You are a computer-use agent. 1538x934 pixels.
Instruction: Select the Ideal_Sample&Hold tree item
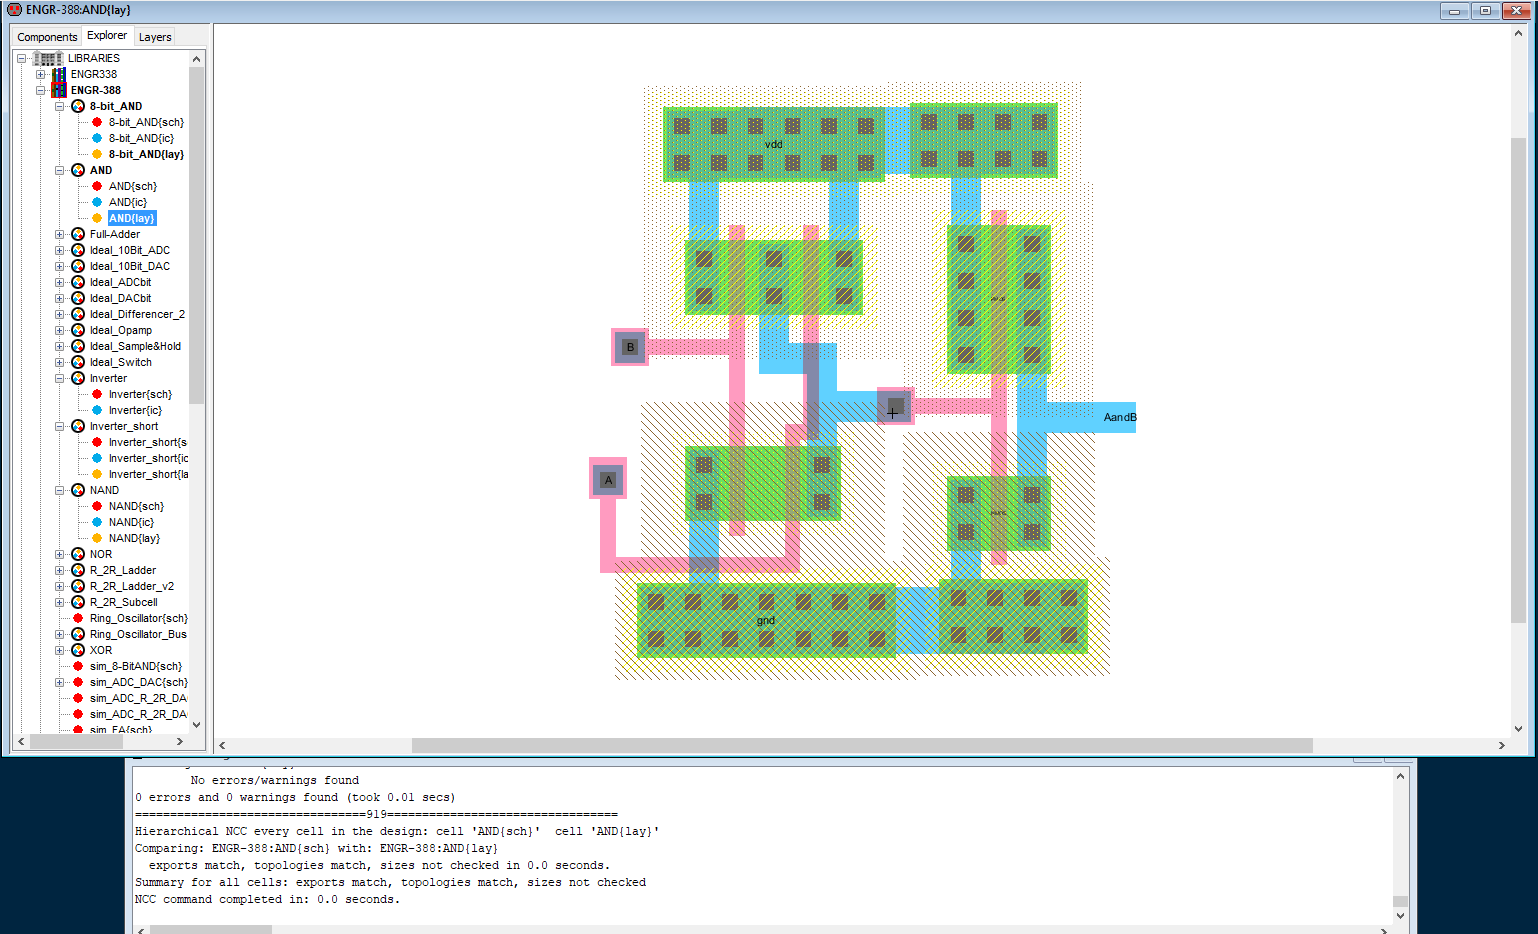(x=135, y=346)
